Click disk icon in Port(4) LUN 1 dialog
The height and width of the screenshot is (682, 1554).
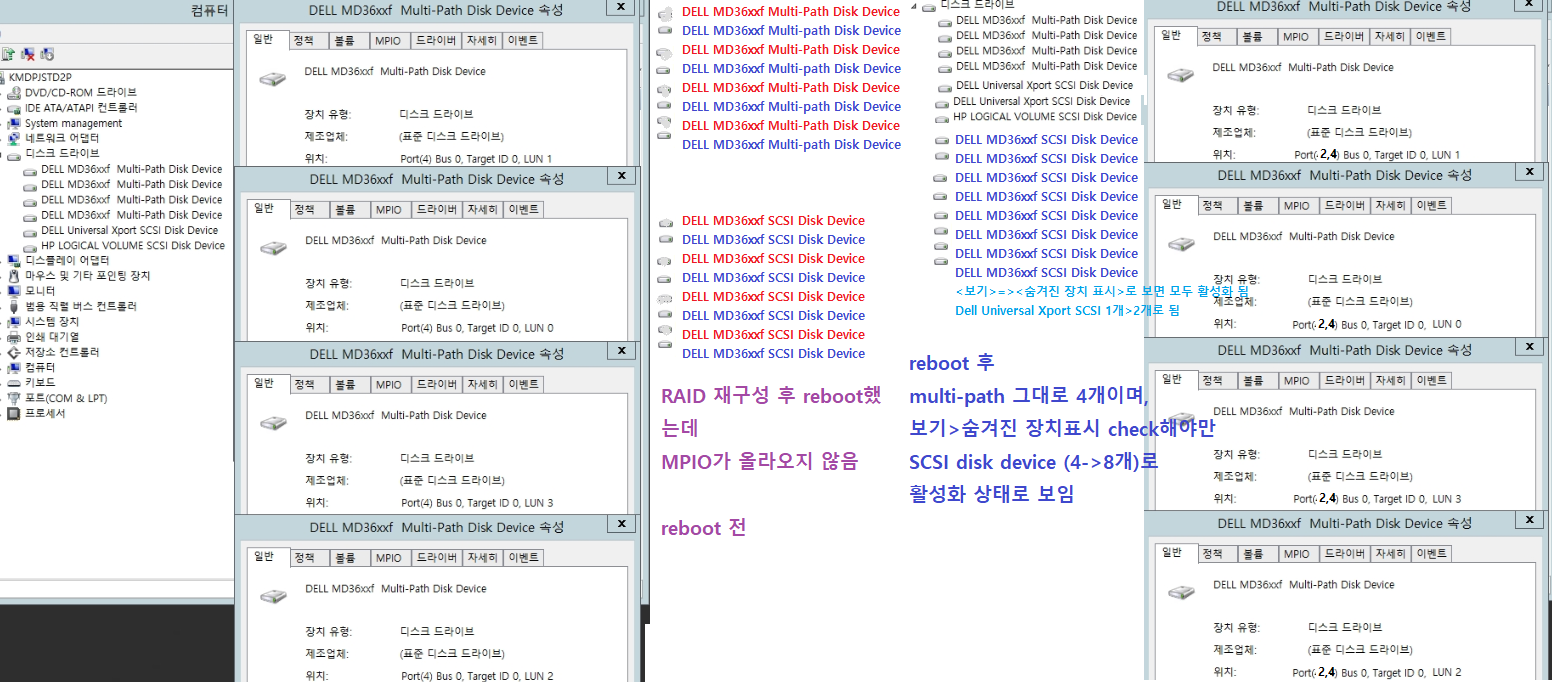click(272, 78)
